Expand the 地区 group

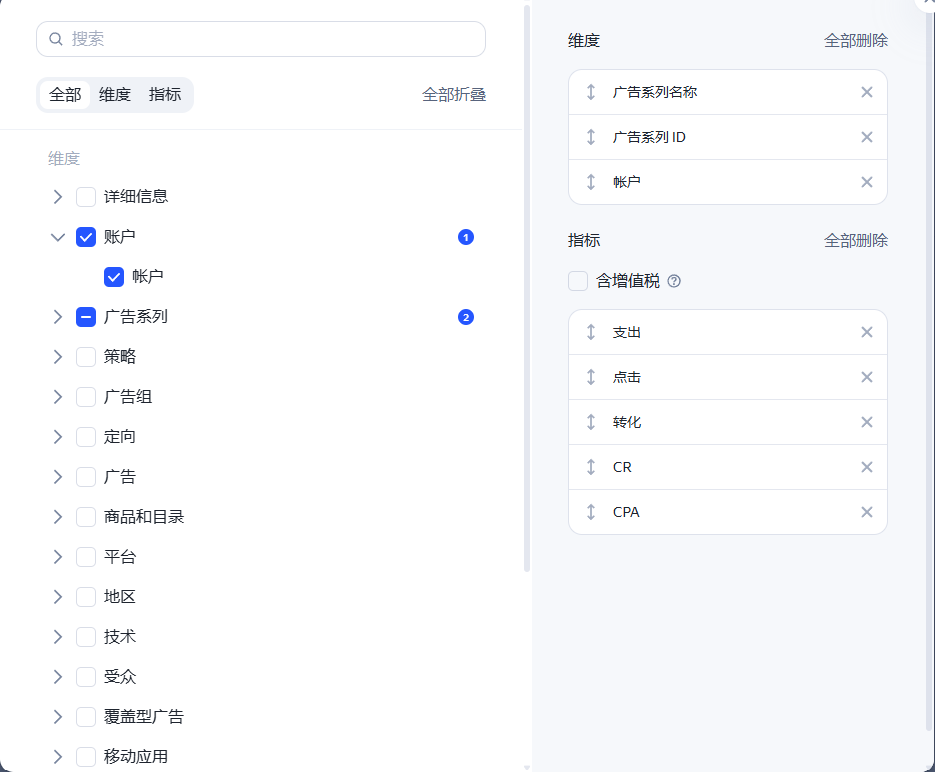[x=58, y=597]
